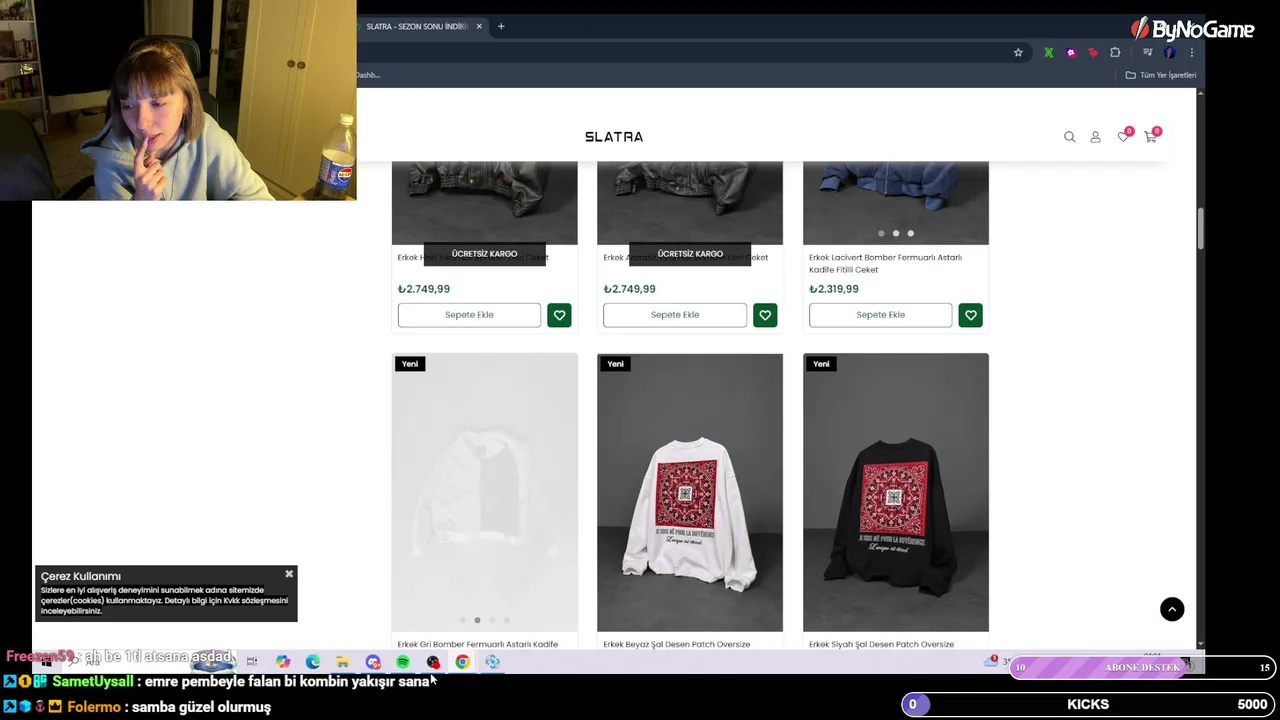This screenshot has width=1280, height=720.
Task: Open File Explorer from the taskbar
Action: pos(343,662)
